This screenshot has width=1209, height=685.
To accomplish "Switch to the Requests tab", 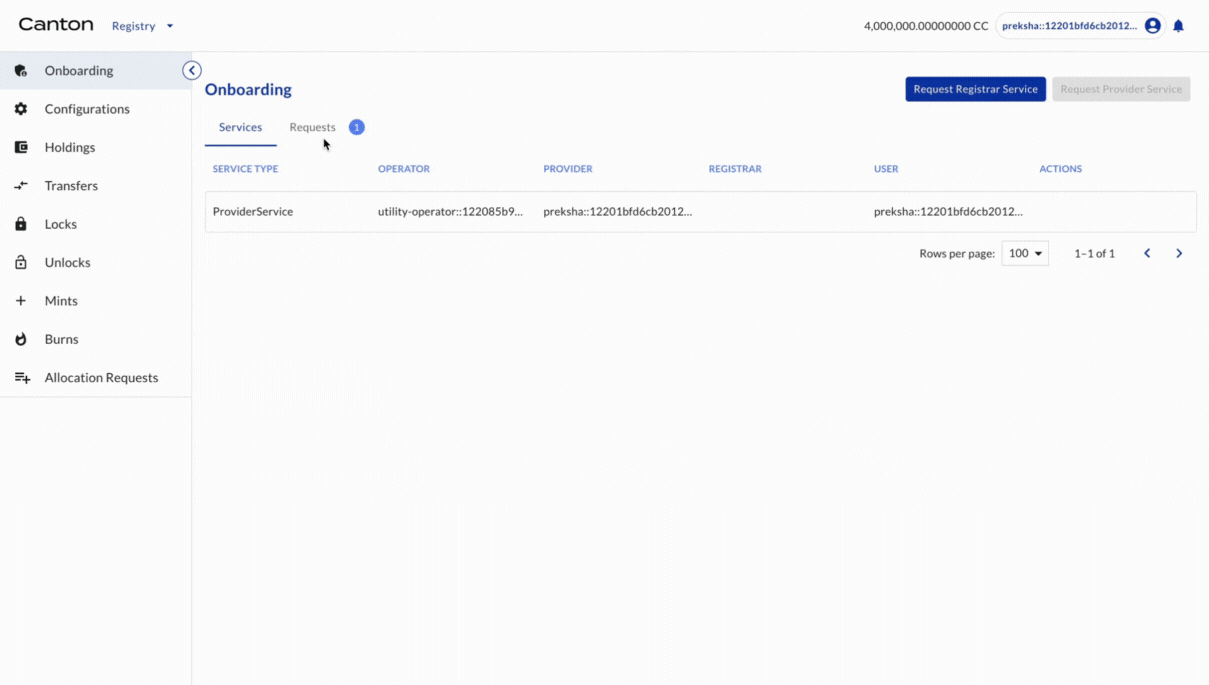I will coord(313,127).
